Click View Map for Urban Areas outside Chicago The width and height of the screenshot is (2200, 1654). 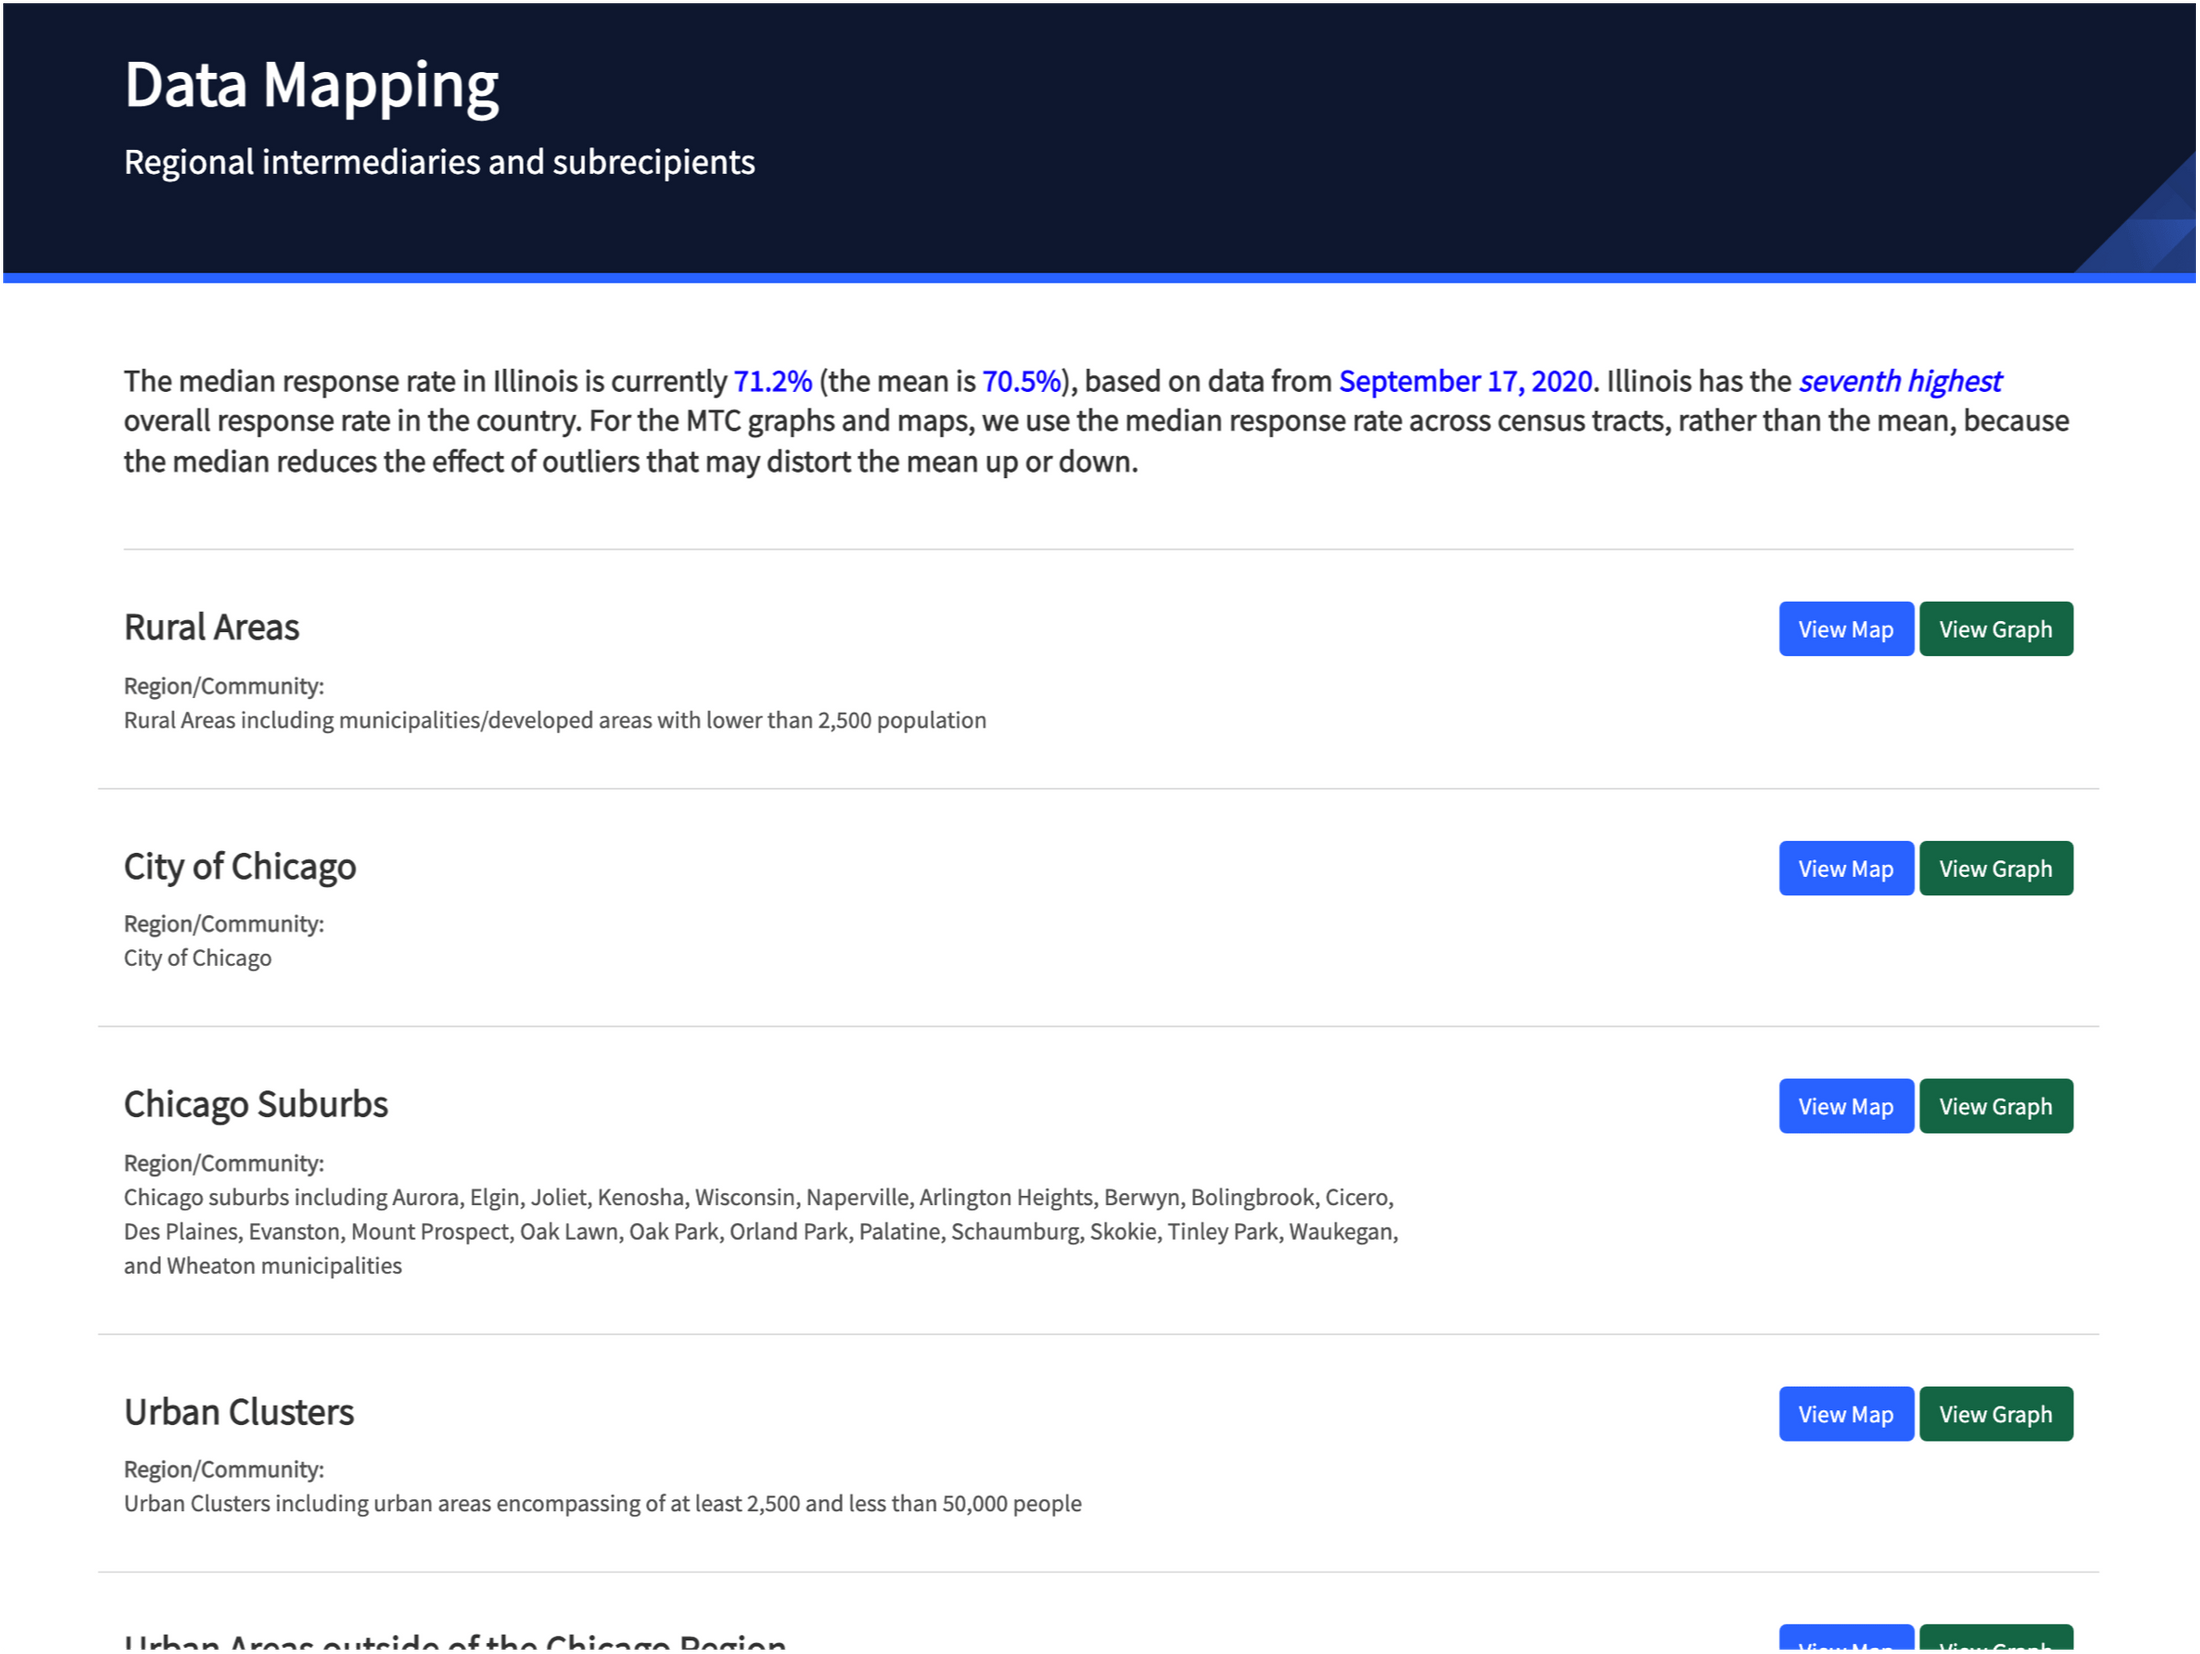coord(1845,1645)
